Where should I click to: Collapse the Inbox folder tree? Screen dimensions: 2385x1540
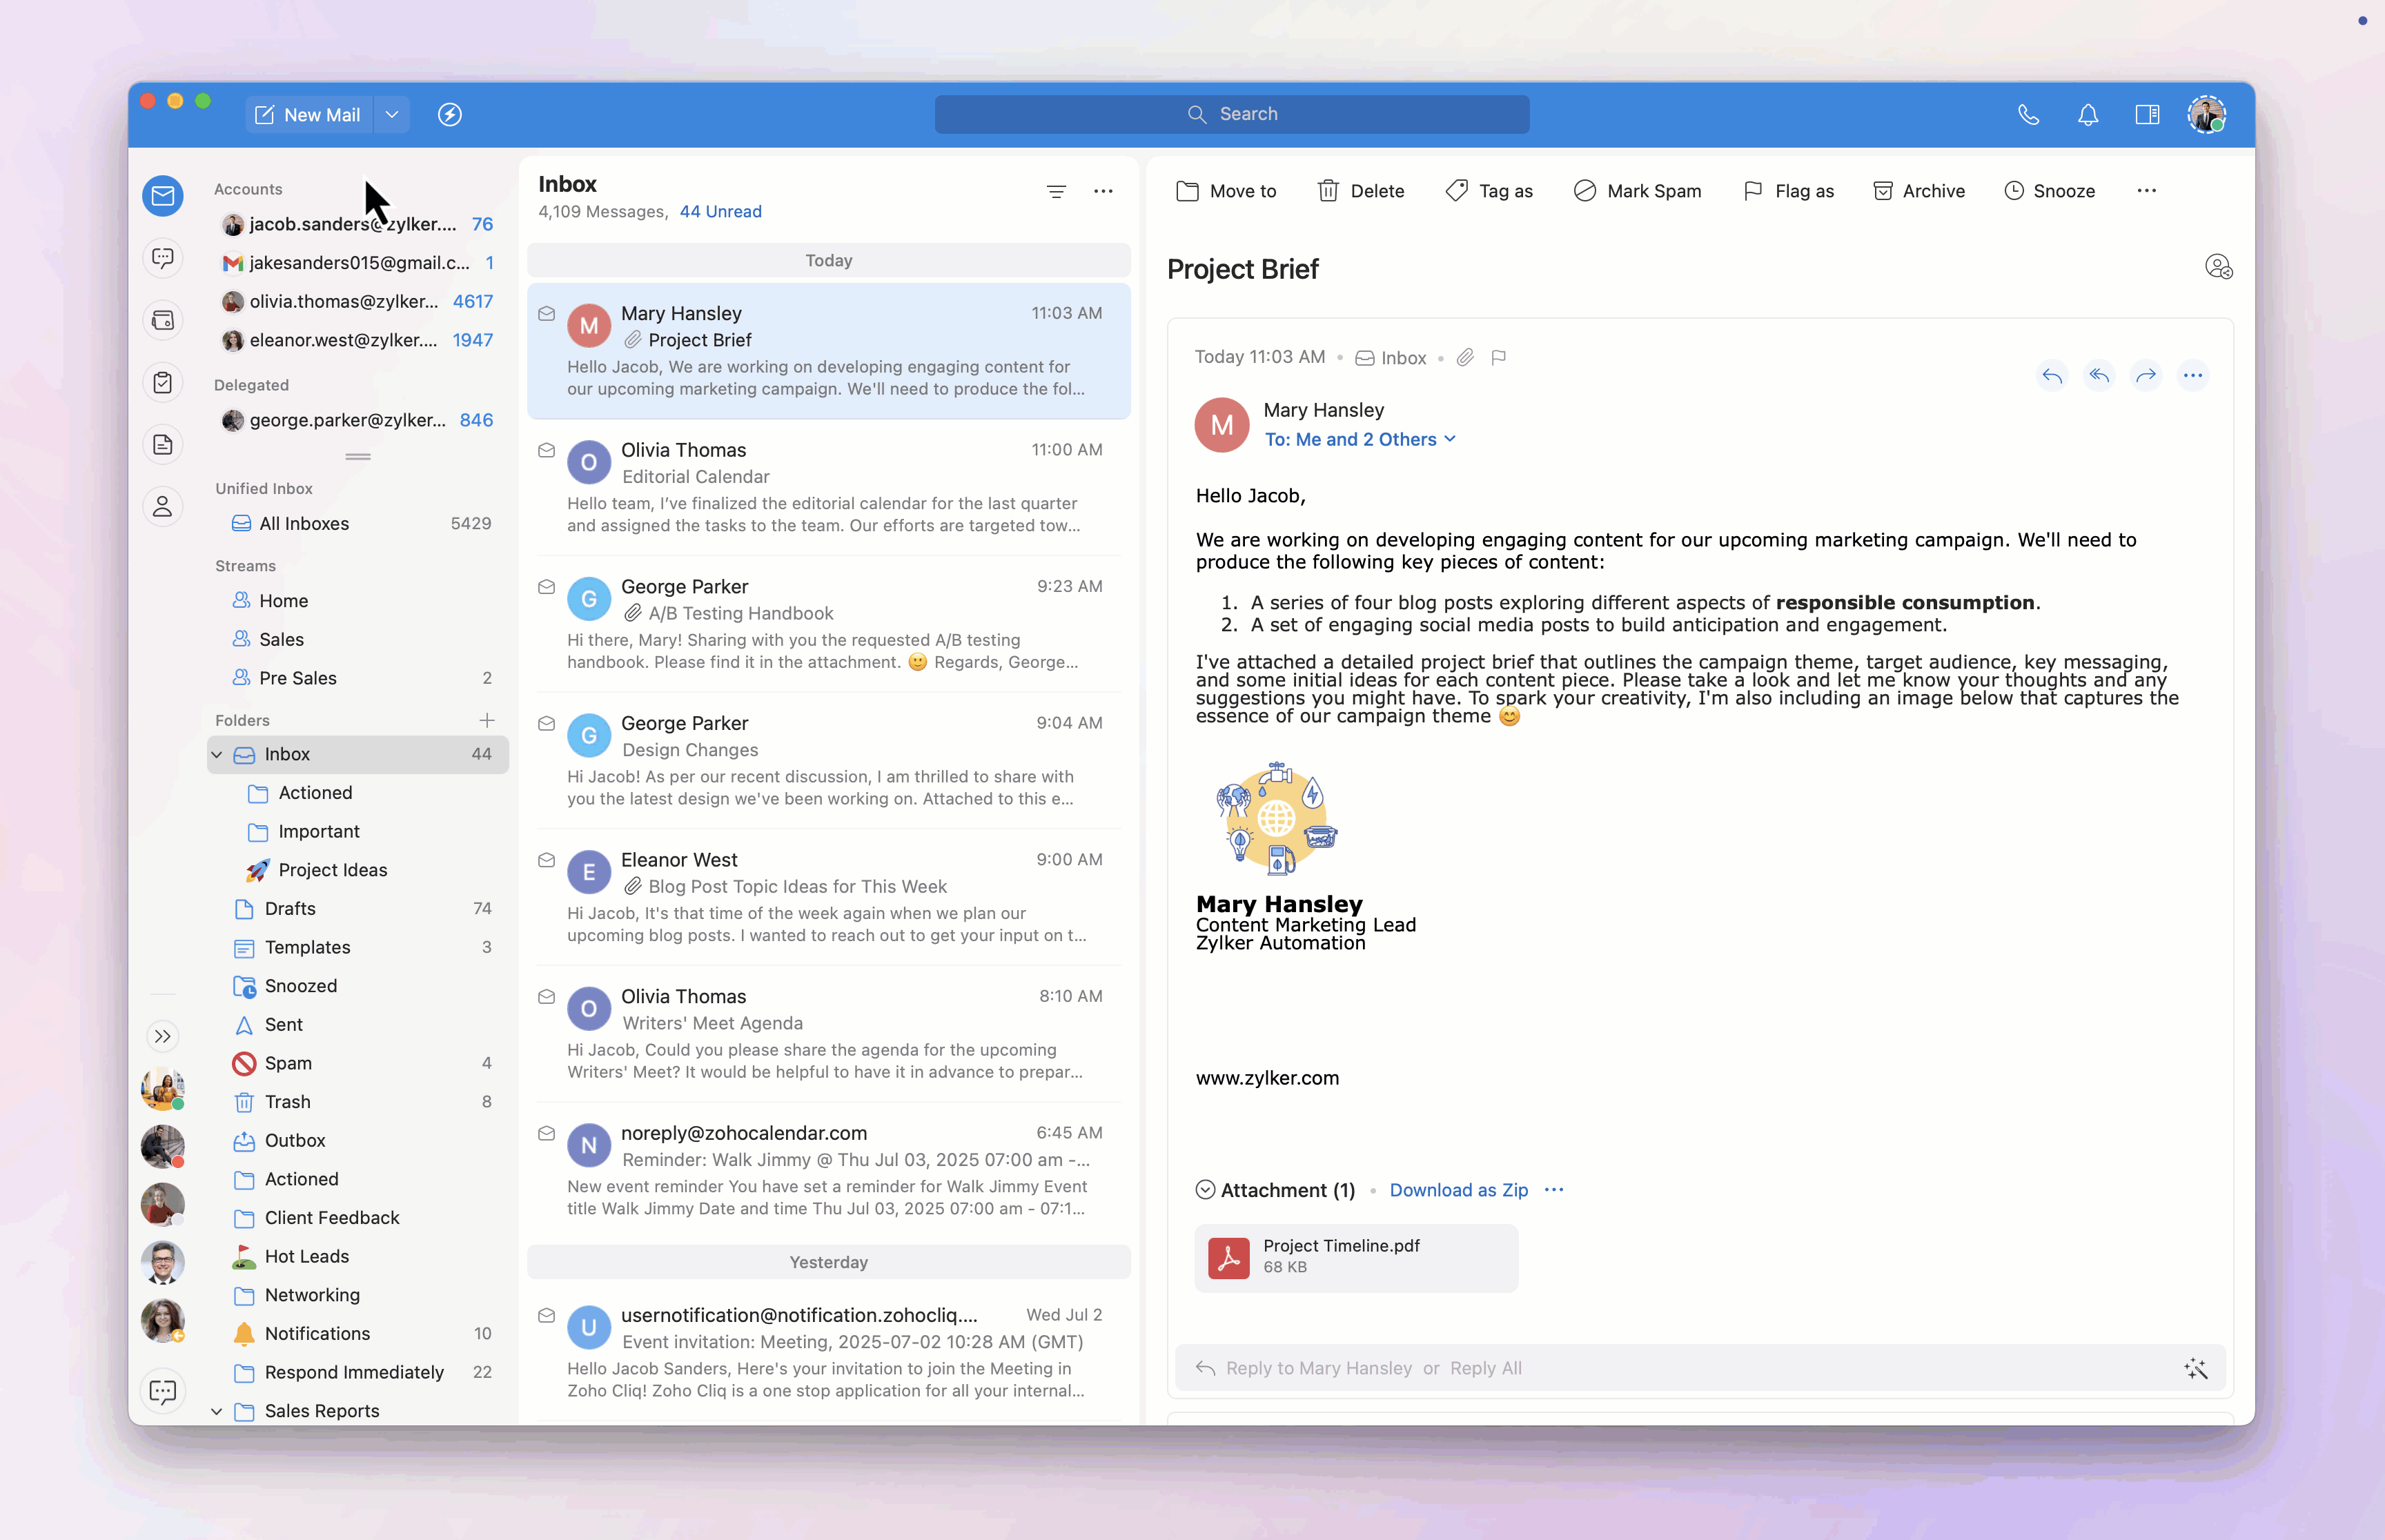(217, 755)
